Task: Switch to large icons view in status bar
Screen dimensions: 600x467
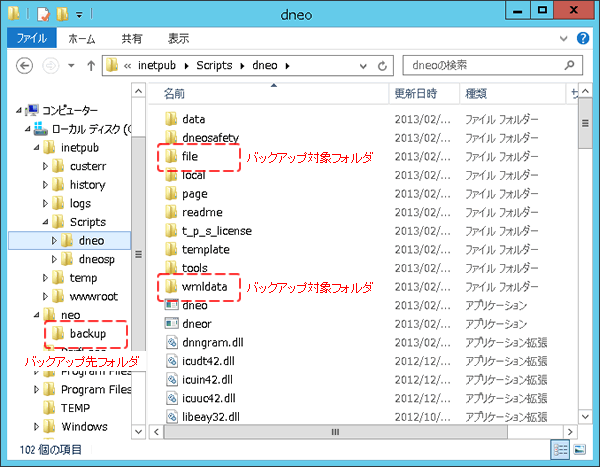Action: [580, 450]
